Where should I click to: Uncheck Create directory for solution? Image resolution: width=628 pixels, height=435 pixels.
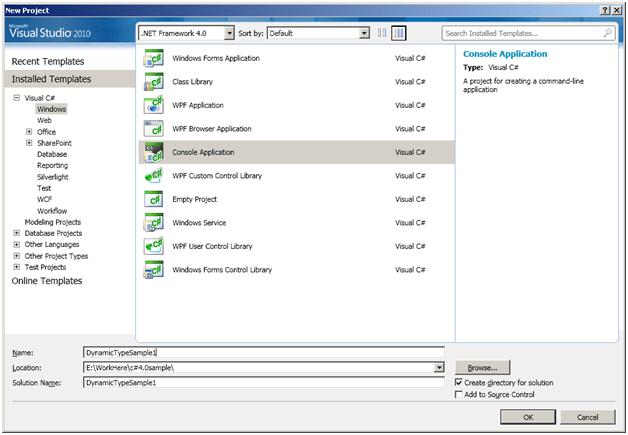(459, 382)
